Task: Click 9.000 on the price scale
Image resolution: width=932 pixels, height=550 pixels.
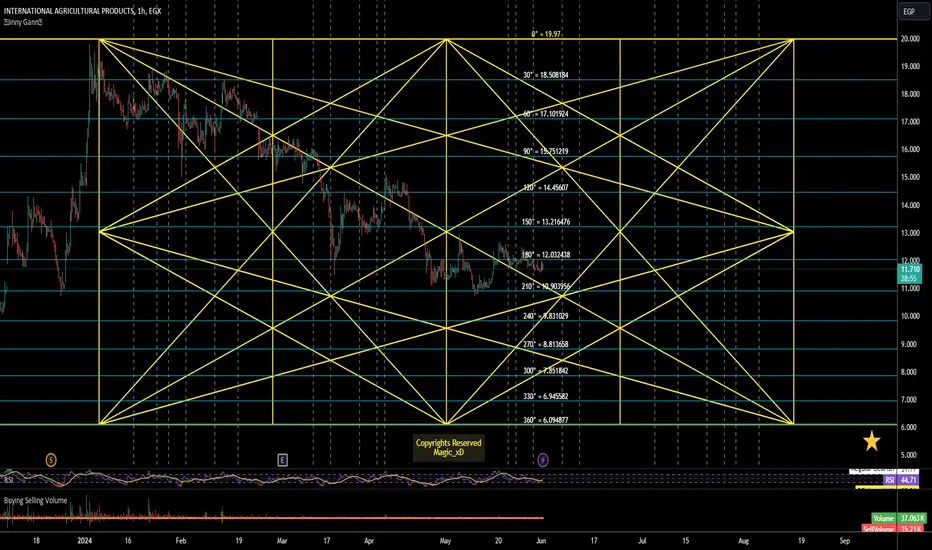Action: coord(910,344)
